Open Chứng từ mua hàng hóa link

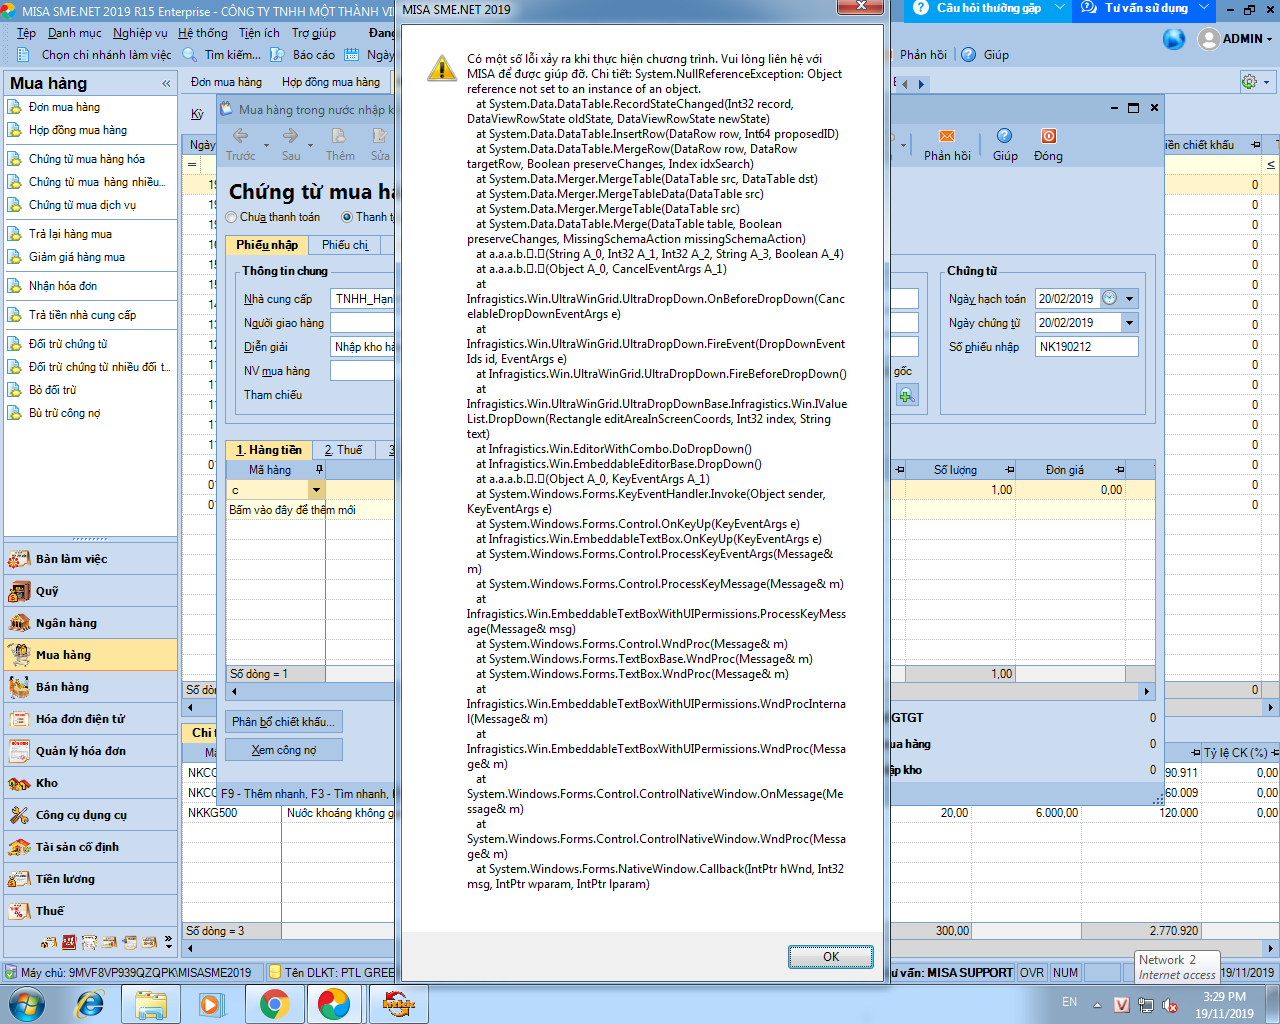tap(86, 159)
